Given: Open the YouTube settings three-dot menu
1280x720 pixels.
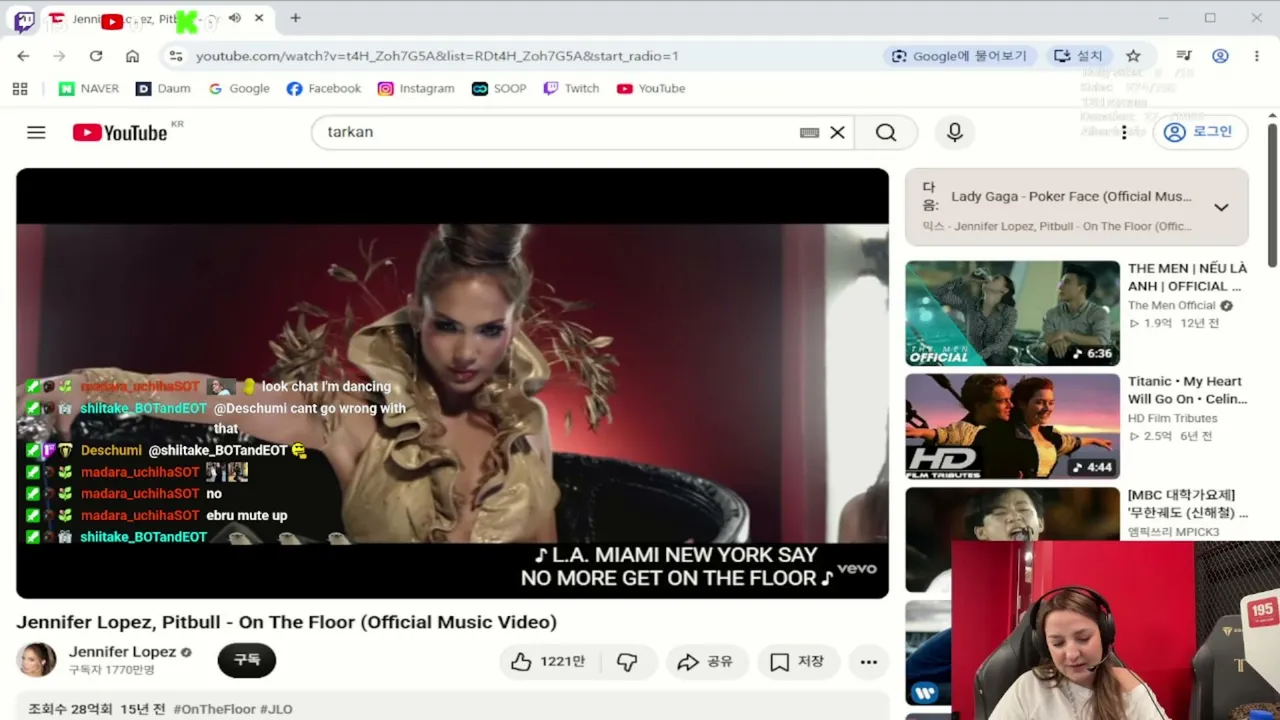Looking at the screenshot, I should point(1124,132).
